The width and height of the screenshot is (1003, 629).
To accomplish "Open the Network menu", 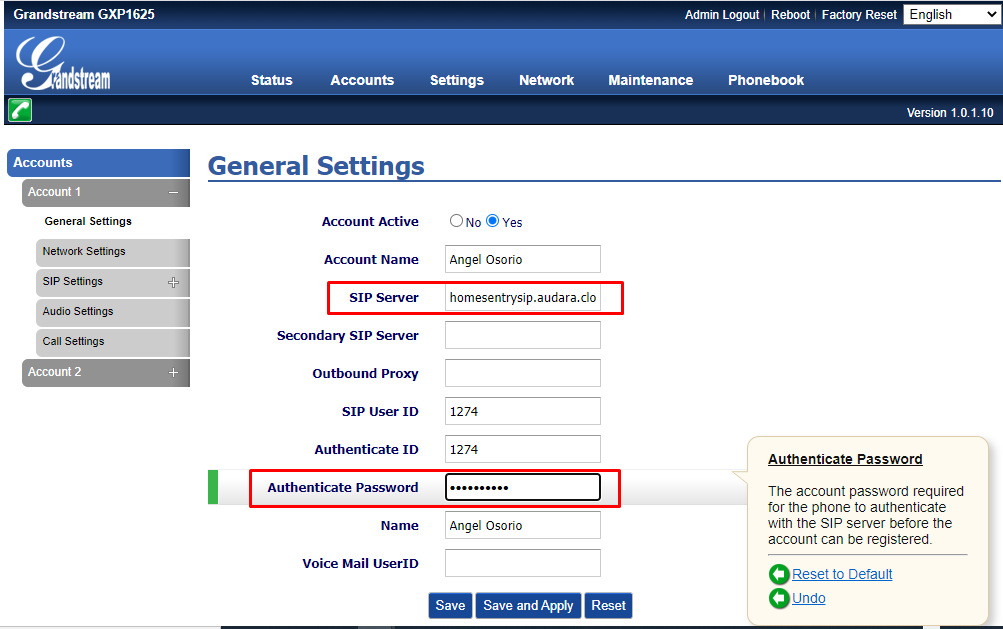I will click(x=546, y=80).
